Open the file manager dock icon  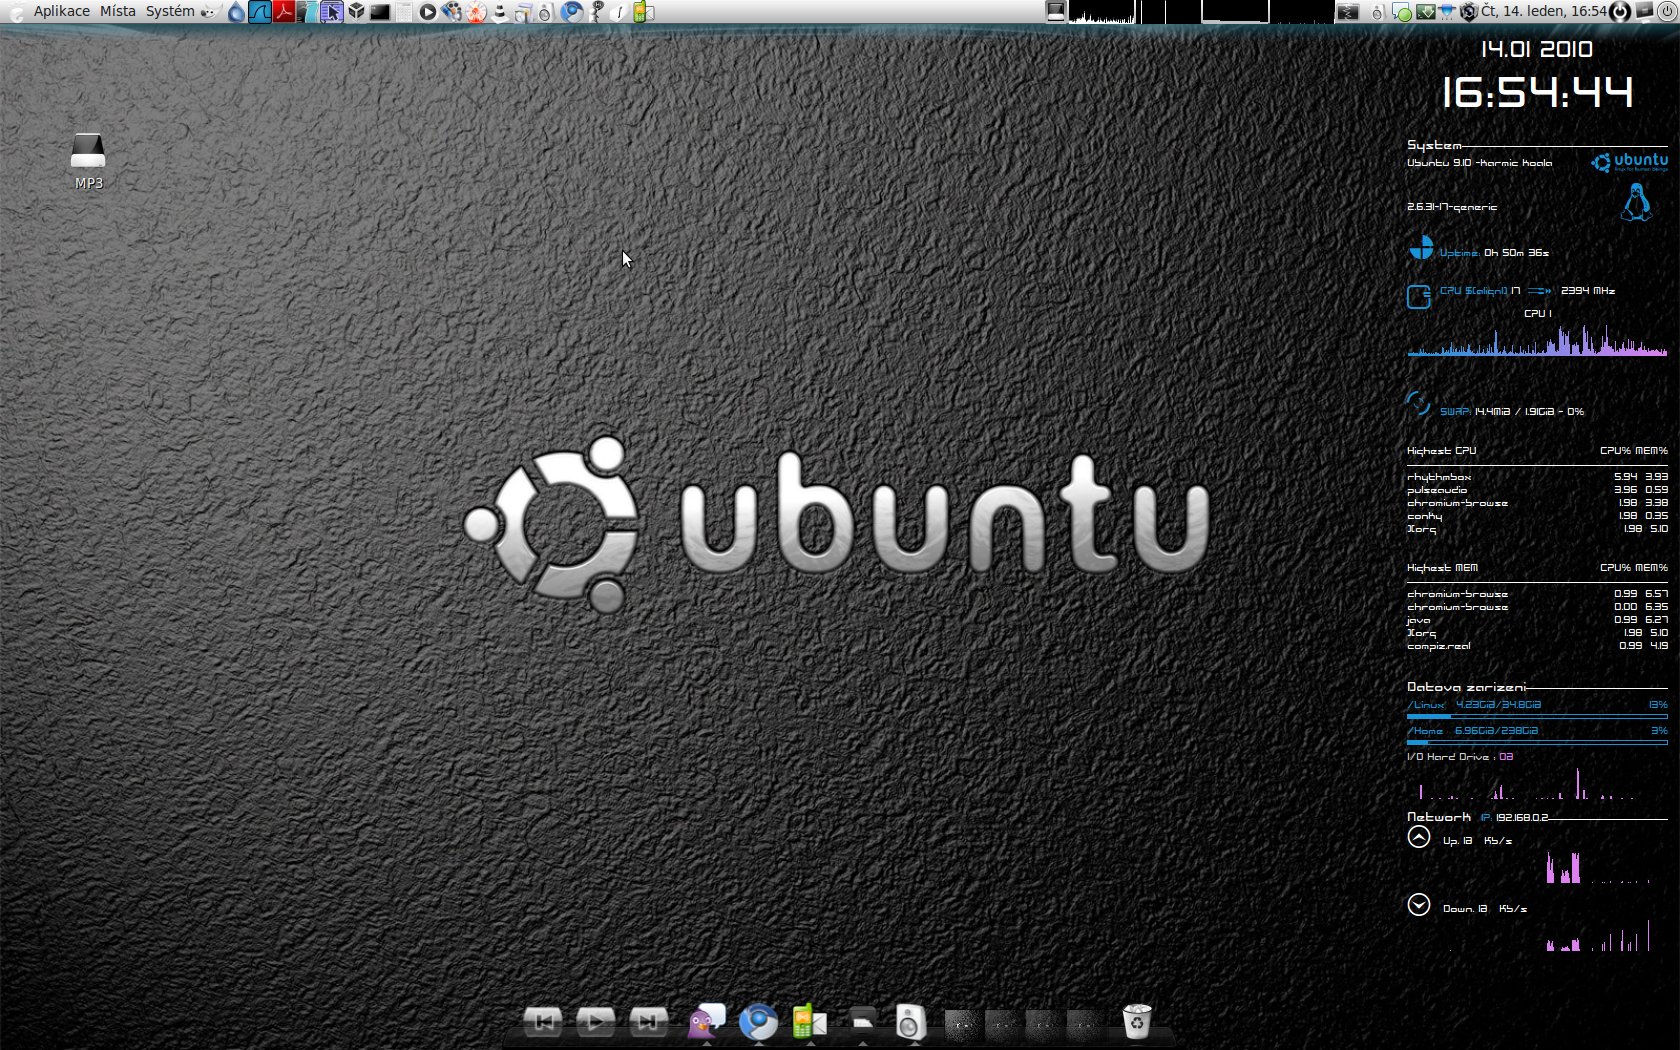point(862,1021)
